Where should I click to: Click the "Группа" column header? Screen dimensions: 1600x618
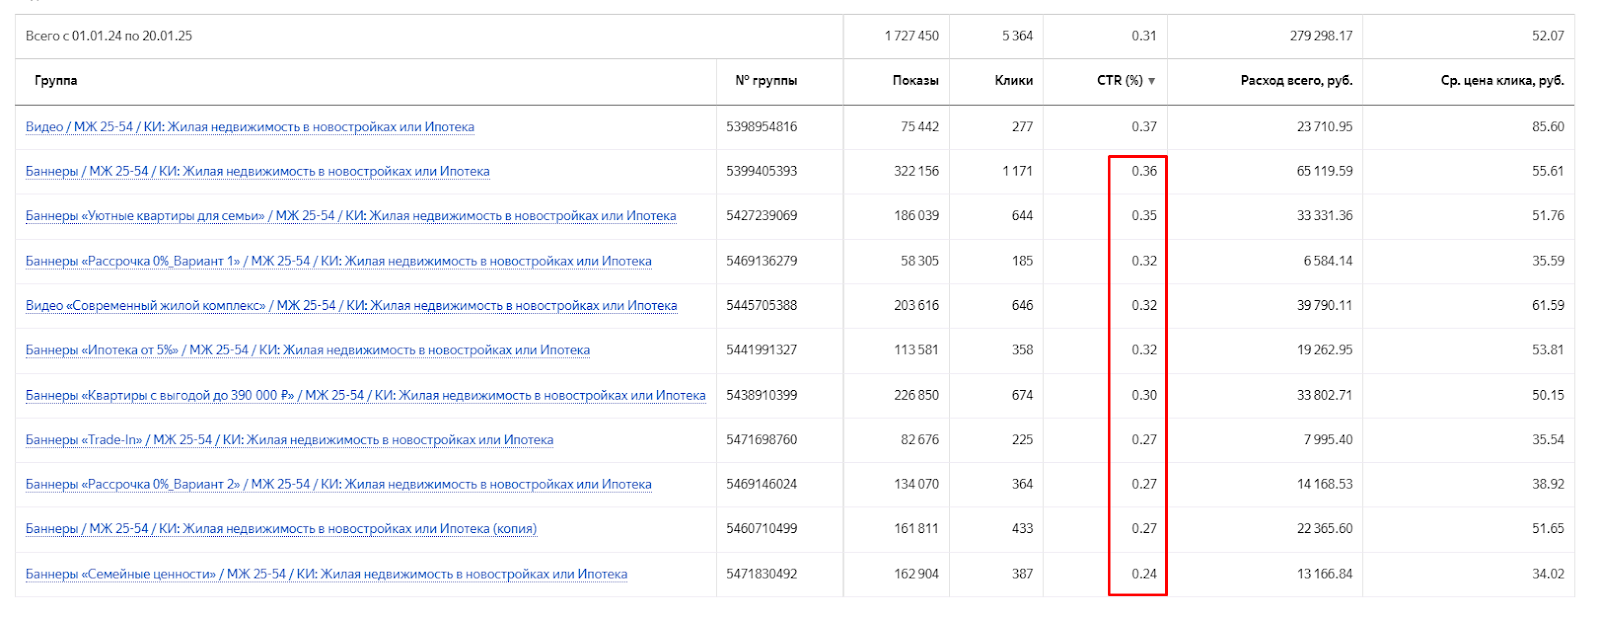56,81
